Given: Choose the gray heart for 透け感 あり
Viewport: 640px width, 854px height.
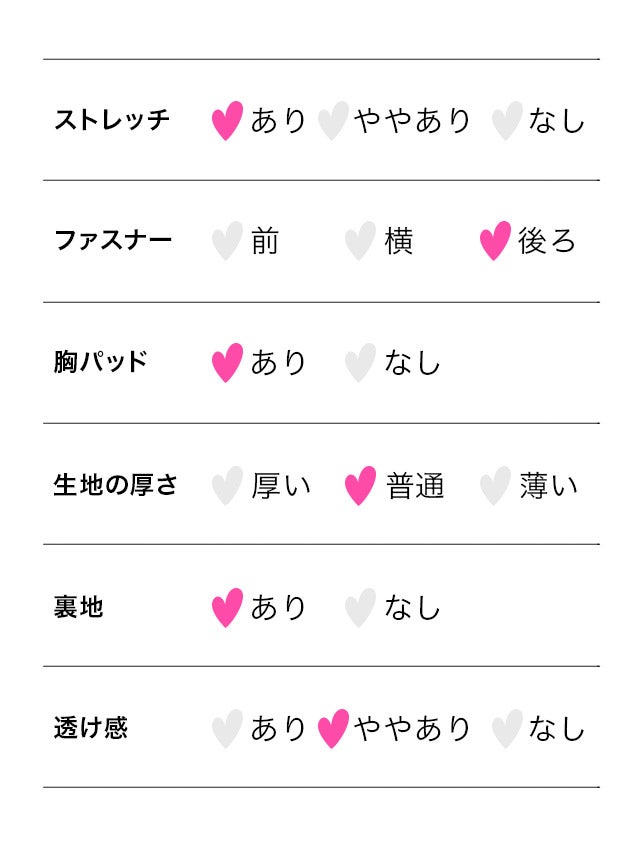Looking at the screenshot, I should point(227,729).
